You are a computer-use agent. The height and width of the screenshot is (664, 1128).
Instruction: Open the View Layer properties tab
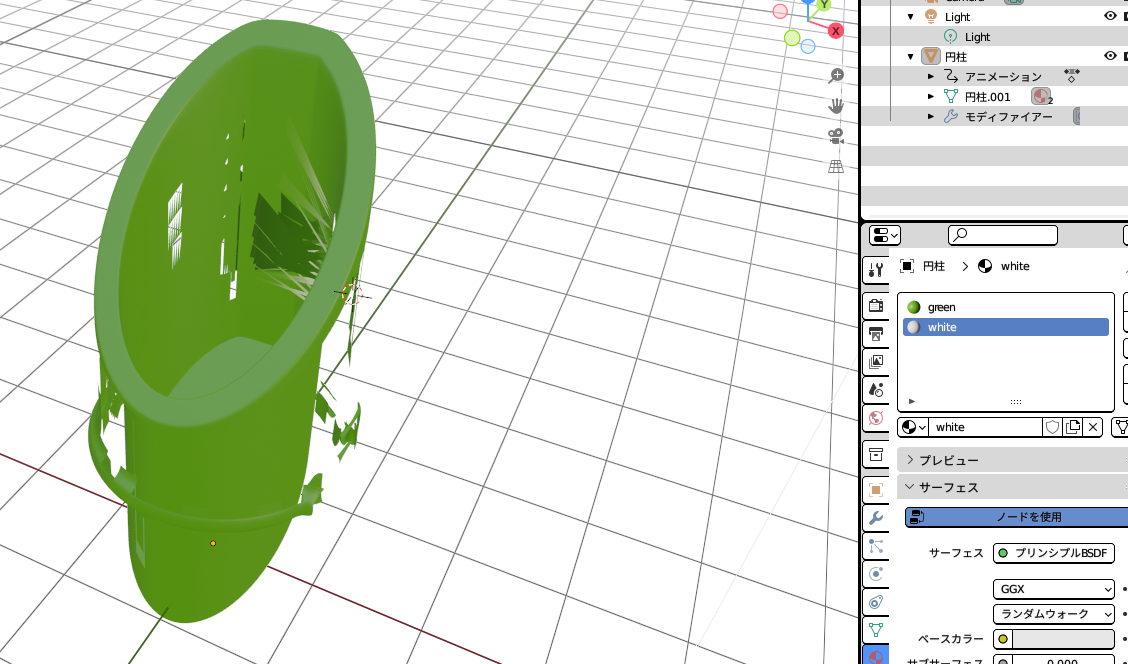(x=875, y=362)
